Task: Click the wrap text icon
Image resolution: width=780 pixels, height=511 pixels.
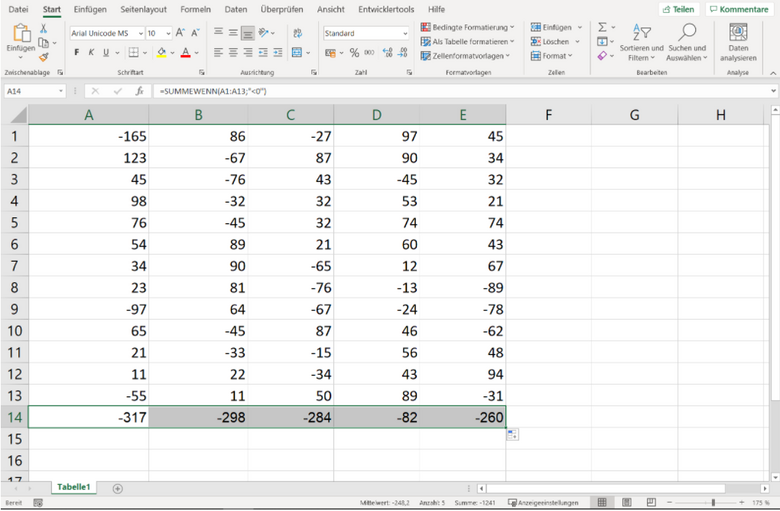Action: coord(297,33)
